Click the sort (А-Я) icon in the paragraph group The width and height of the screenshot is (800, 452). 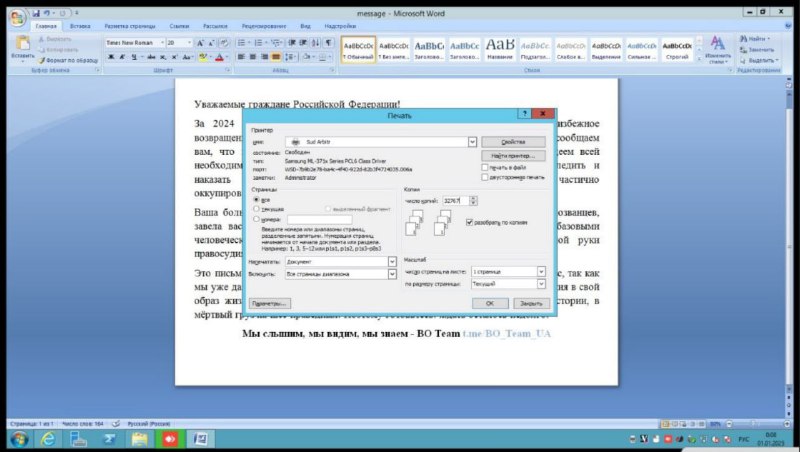click(316, 43)
